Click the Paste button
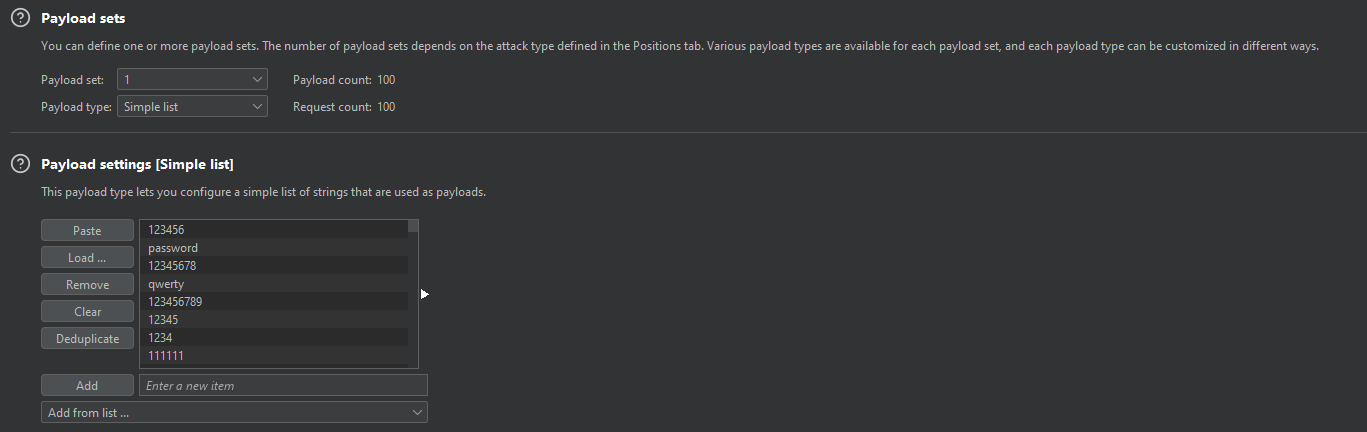This screenshot has height=432, width=1367. point(87,231)
